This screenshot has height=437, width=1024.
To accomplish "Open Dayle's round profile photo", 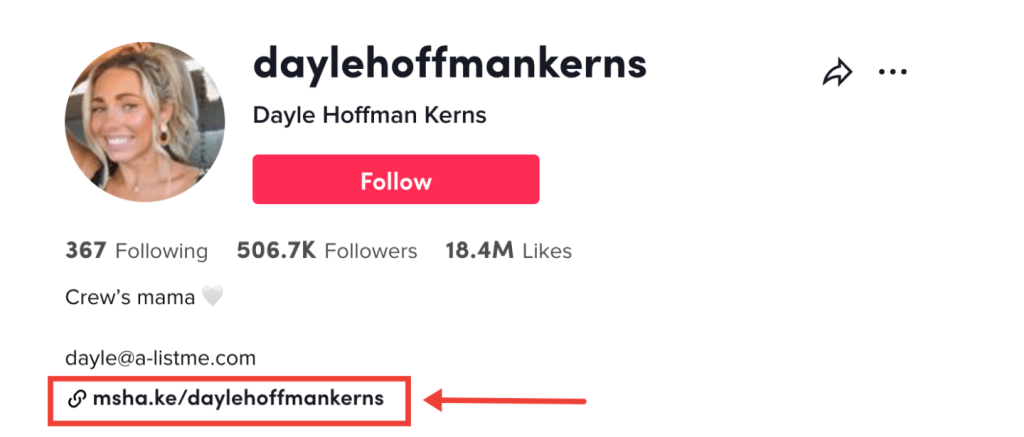I will point(131,121).
